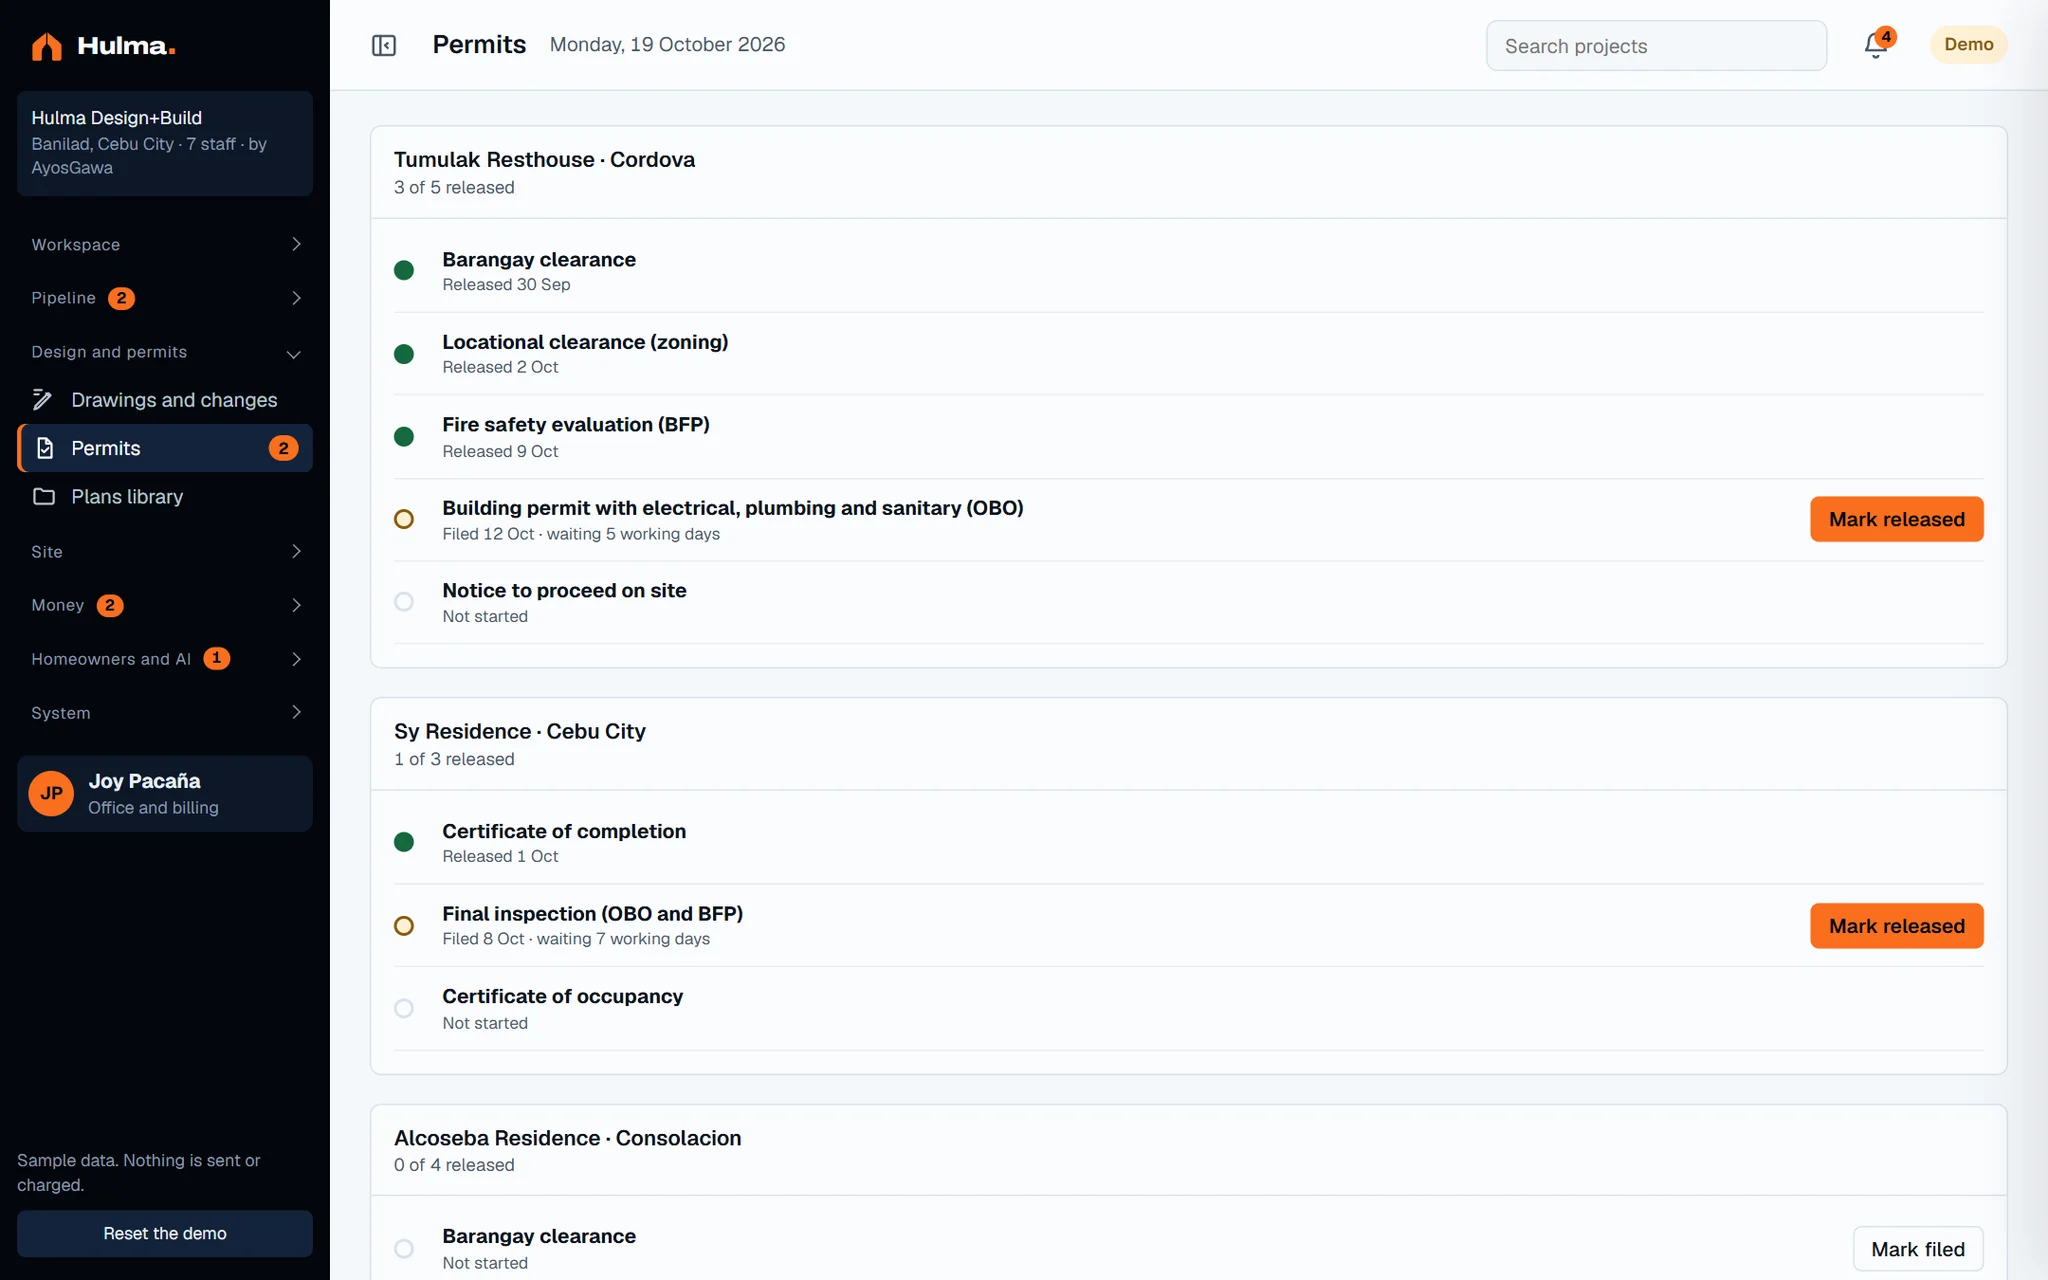Collapse sidebar using the panel toggle icon

[384, 45]
